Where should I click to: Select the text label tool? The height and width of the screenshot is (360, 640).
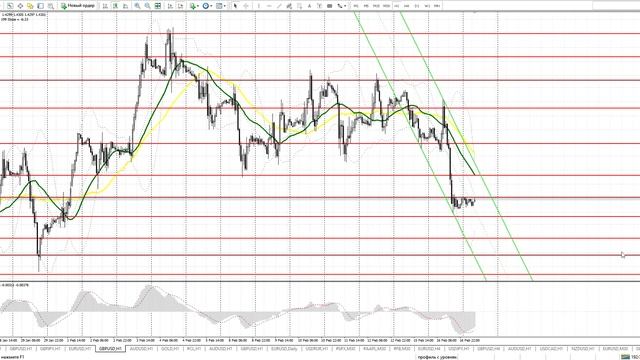(x=320, y=6)
